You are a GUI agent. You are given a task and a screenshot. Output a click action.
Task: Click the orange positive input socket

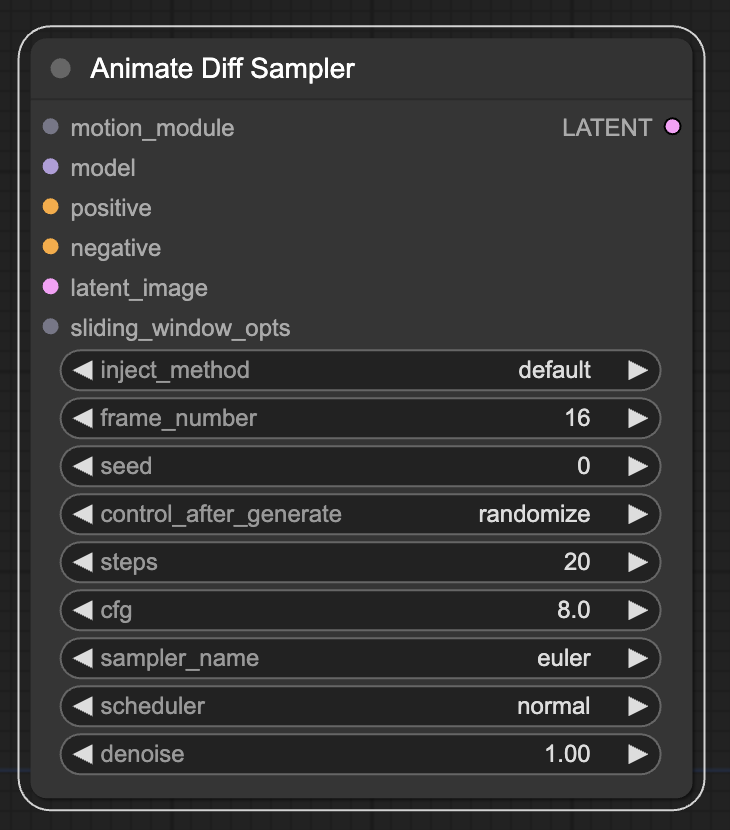pos(51,208)
